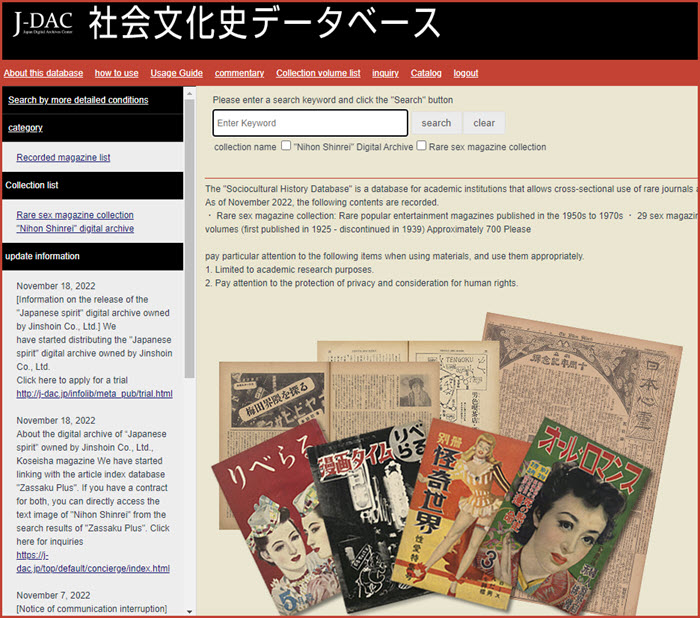Focus the Enter Keyword search field
The image size is (700, 618).
click(310, 123)
